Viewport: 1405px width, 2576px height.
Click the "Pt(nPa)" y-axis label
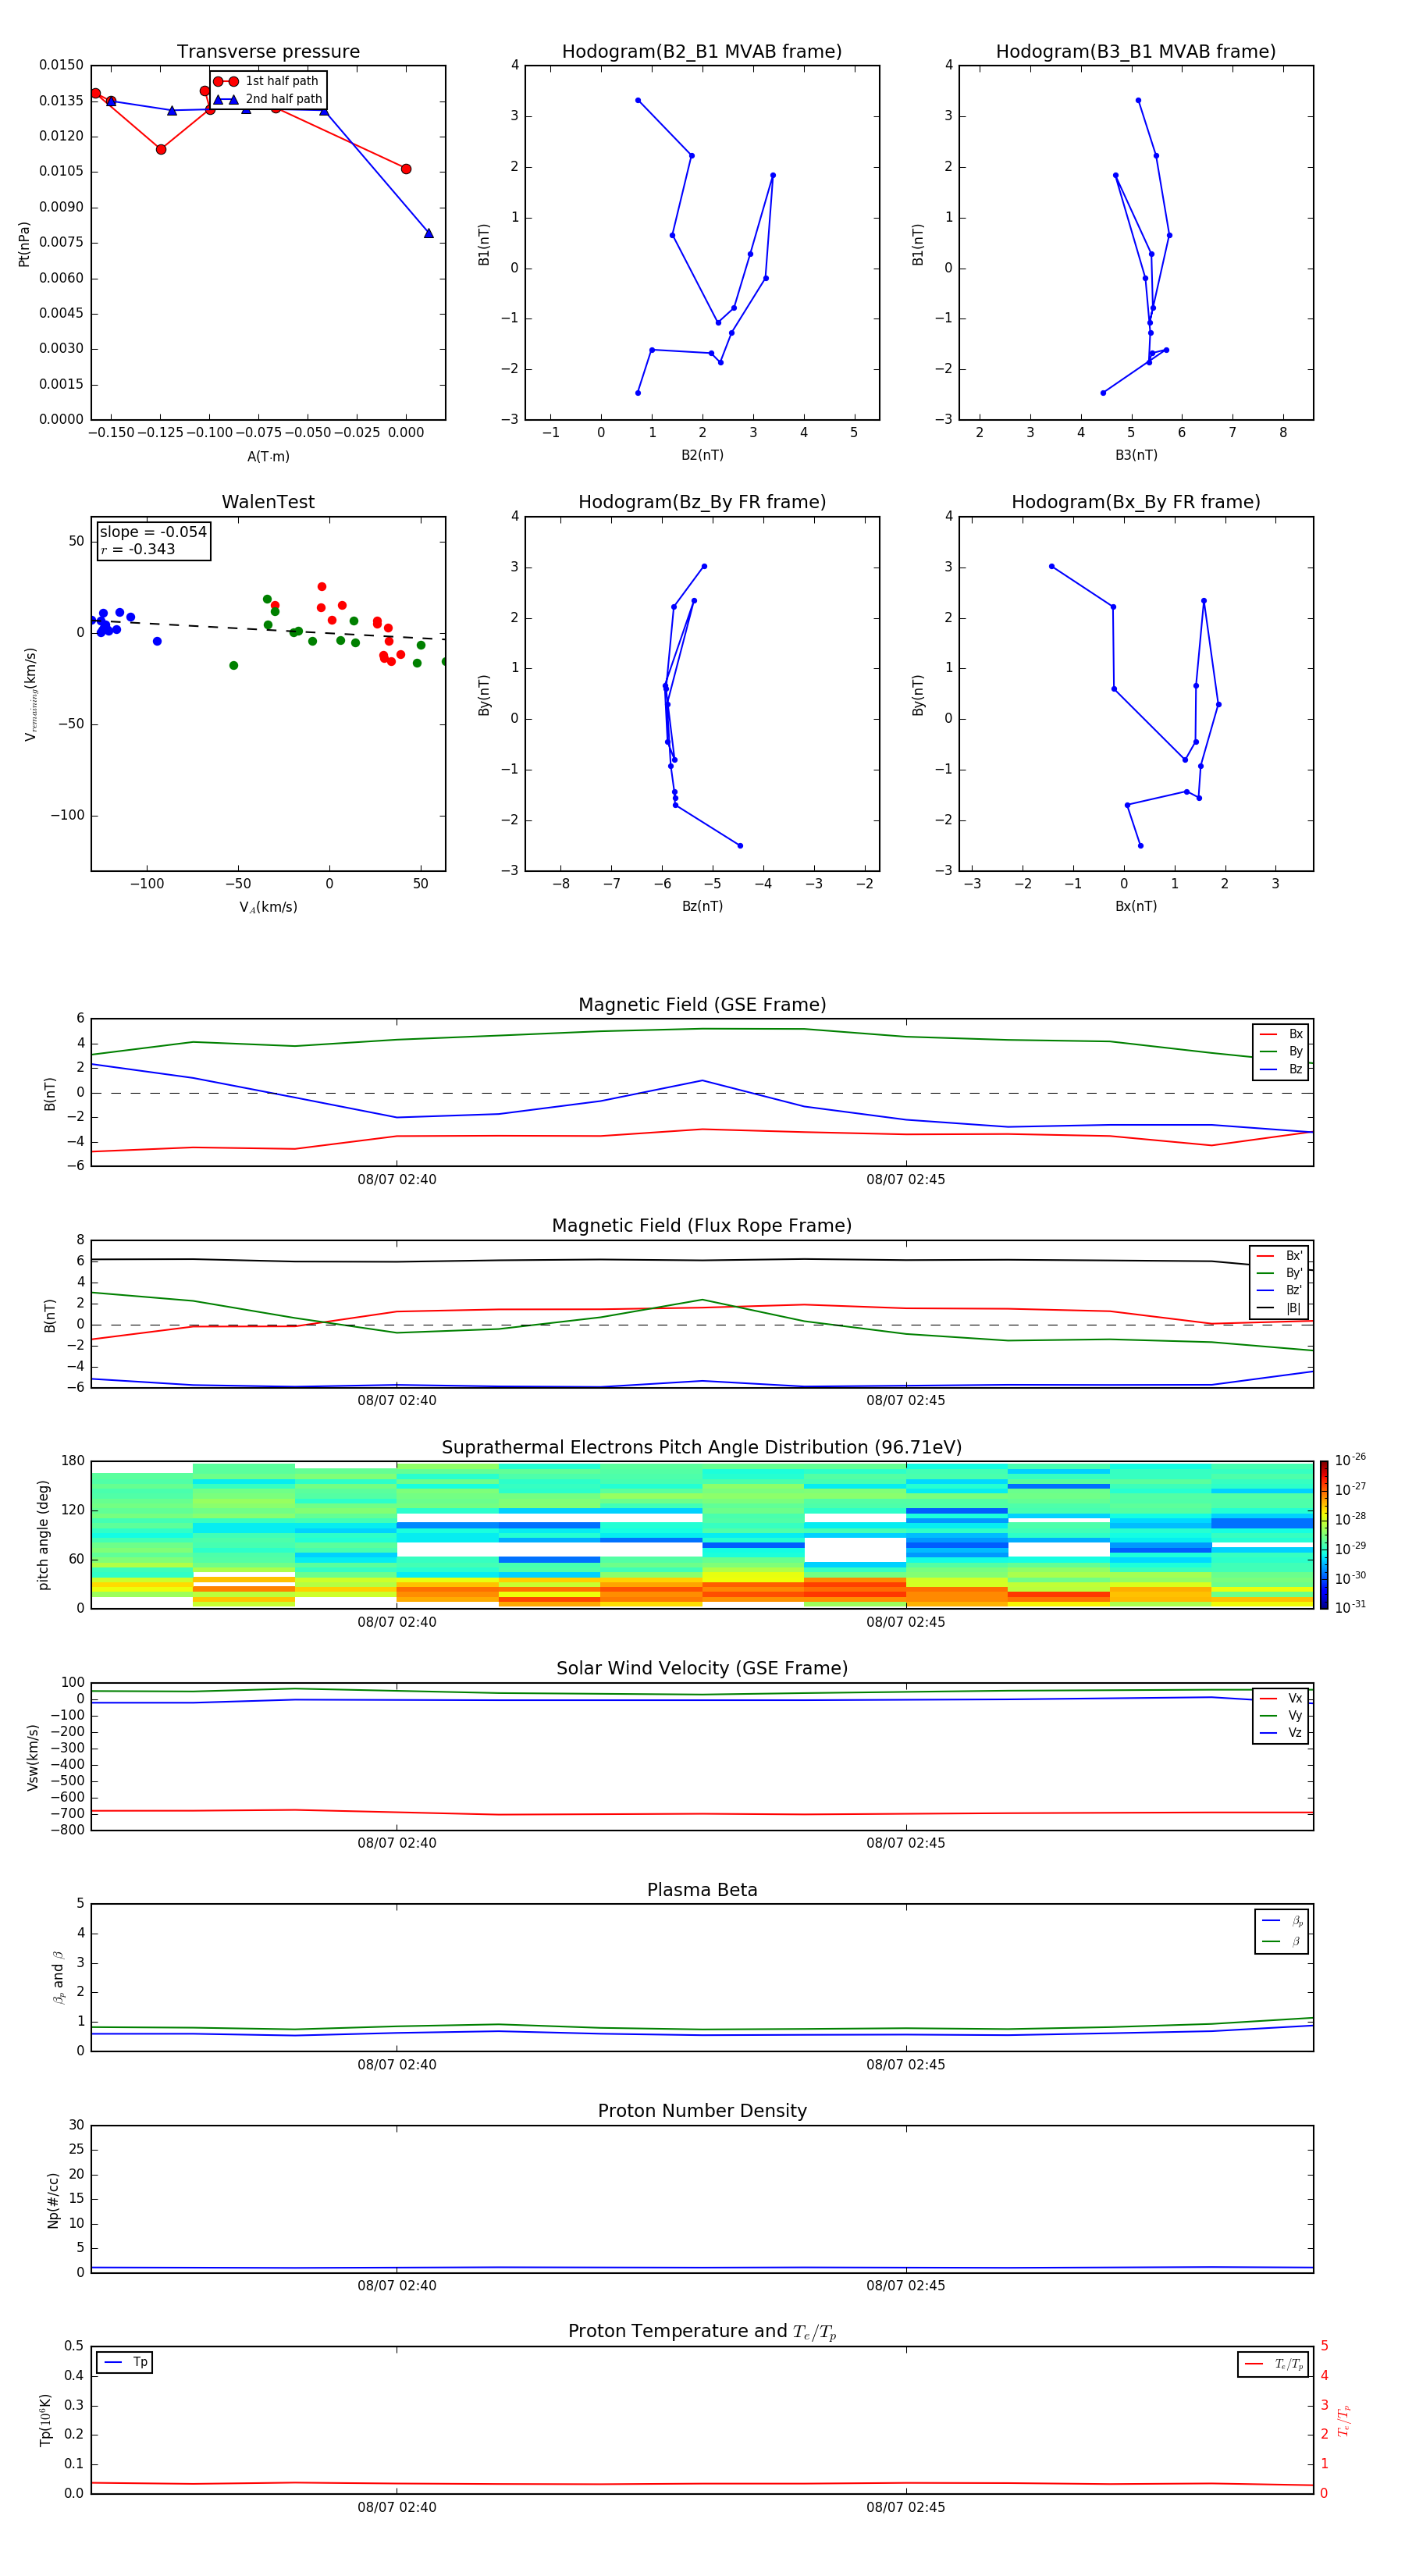(x=24, y=244)
